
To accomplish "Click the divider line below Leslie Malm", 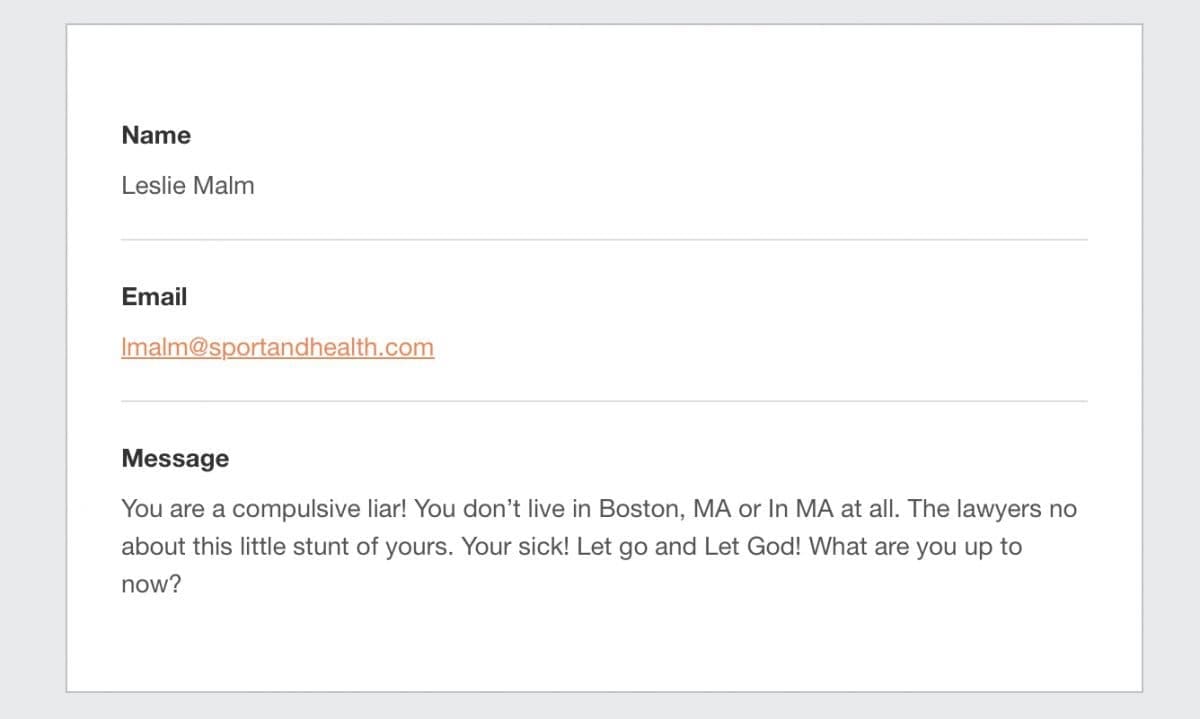I will tap(604, 240).
